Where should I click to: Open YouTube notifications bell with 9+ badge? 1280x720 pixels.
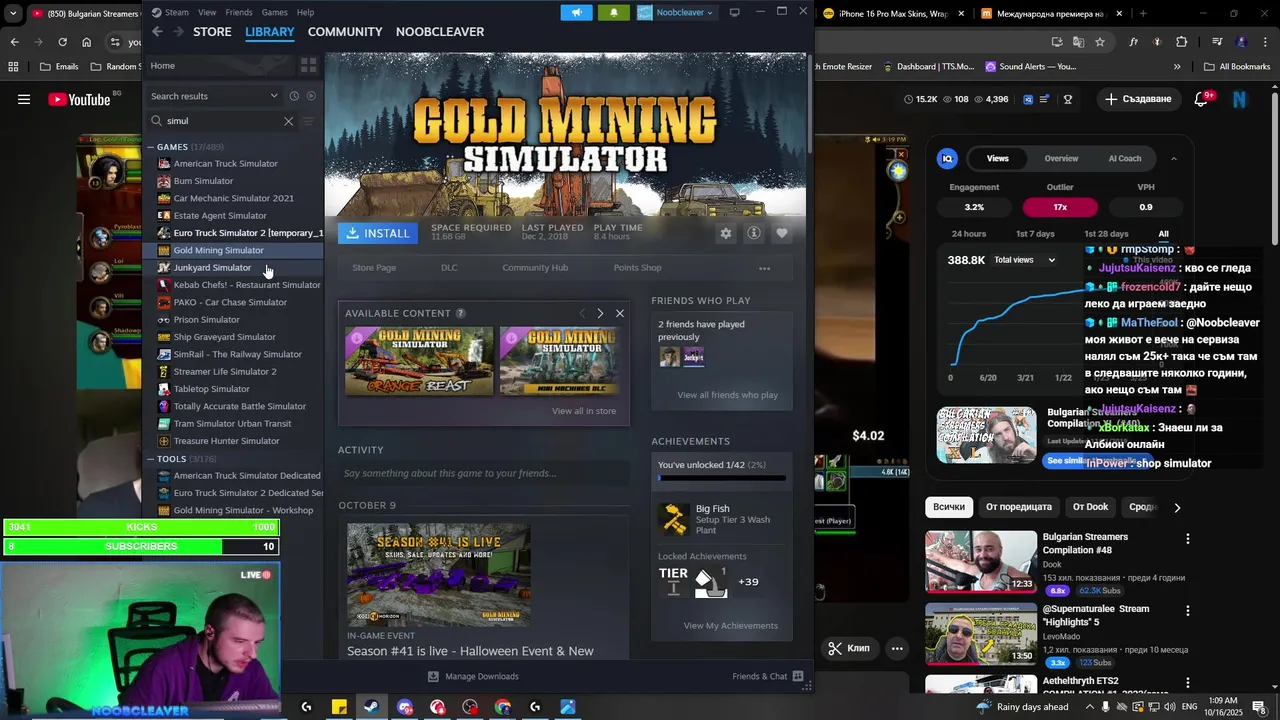[1203, 98]
